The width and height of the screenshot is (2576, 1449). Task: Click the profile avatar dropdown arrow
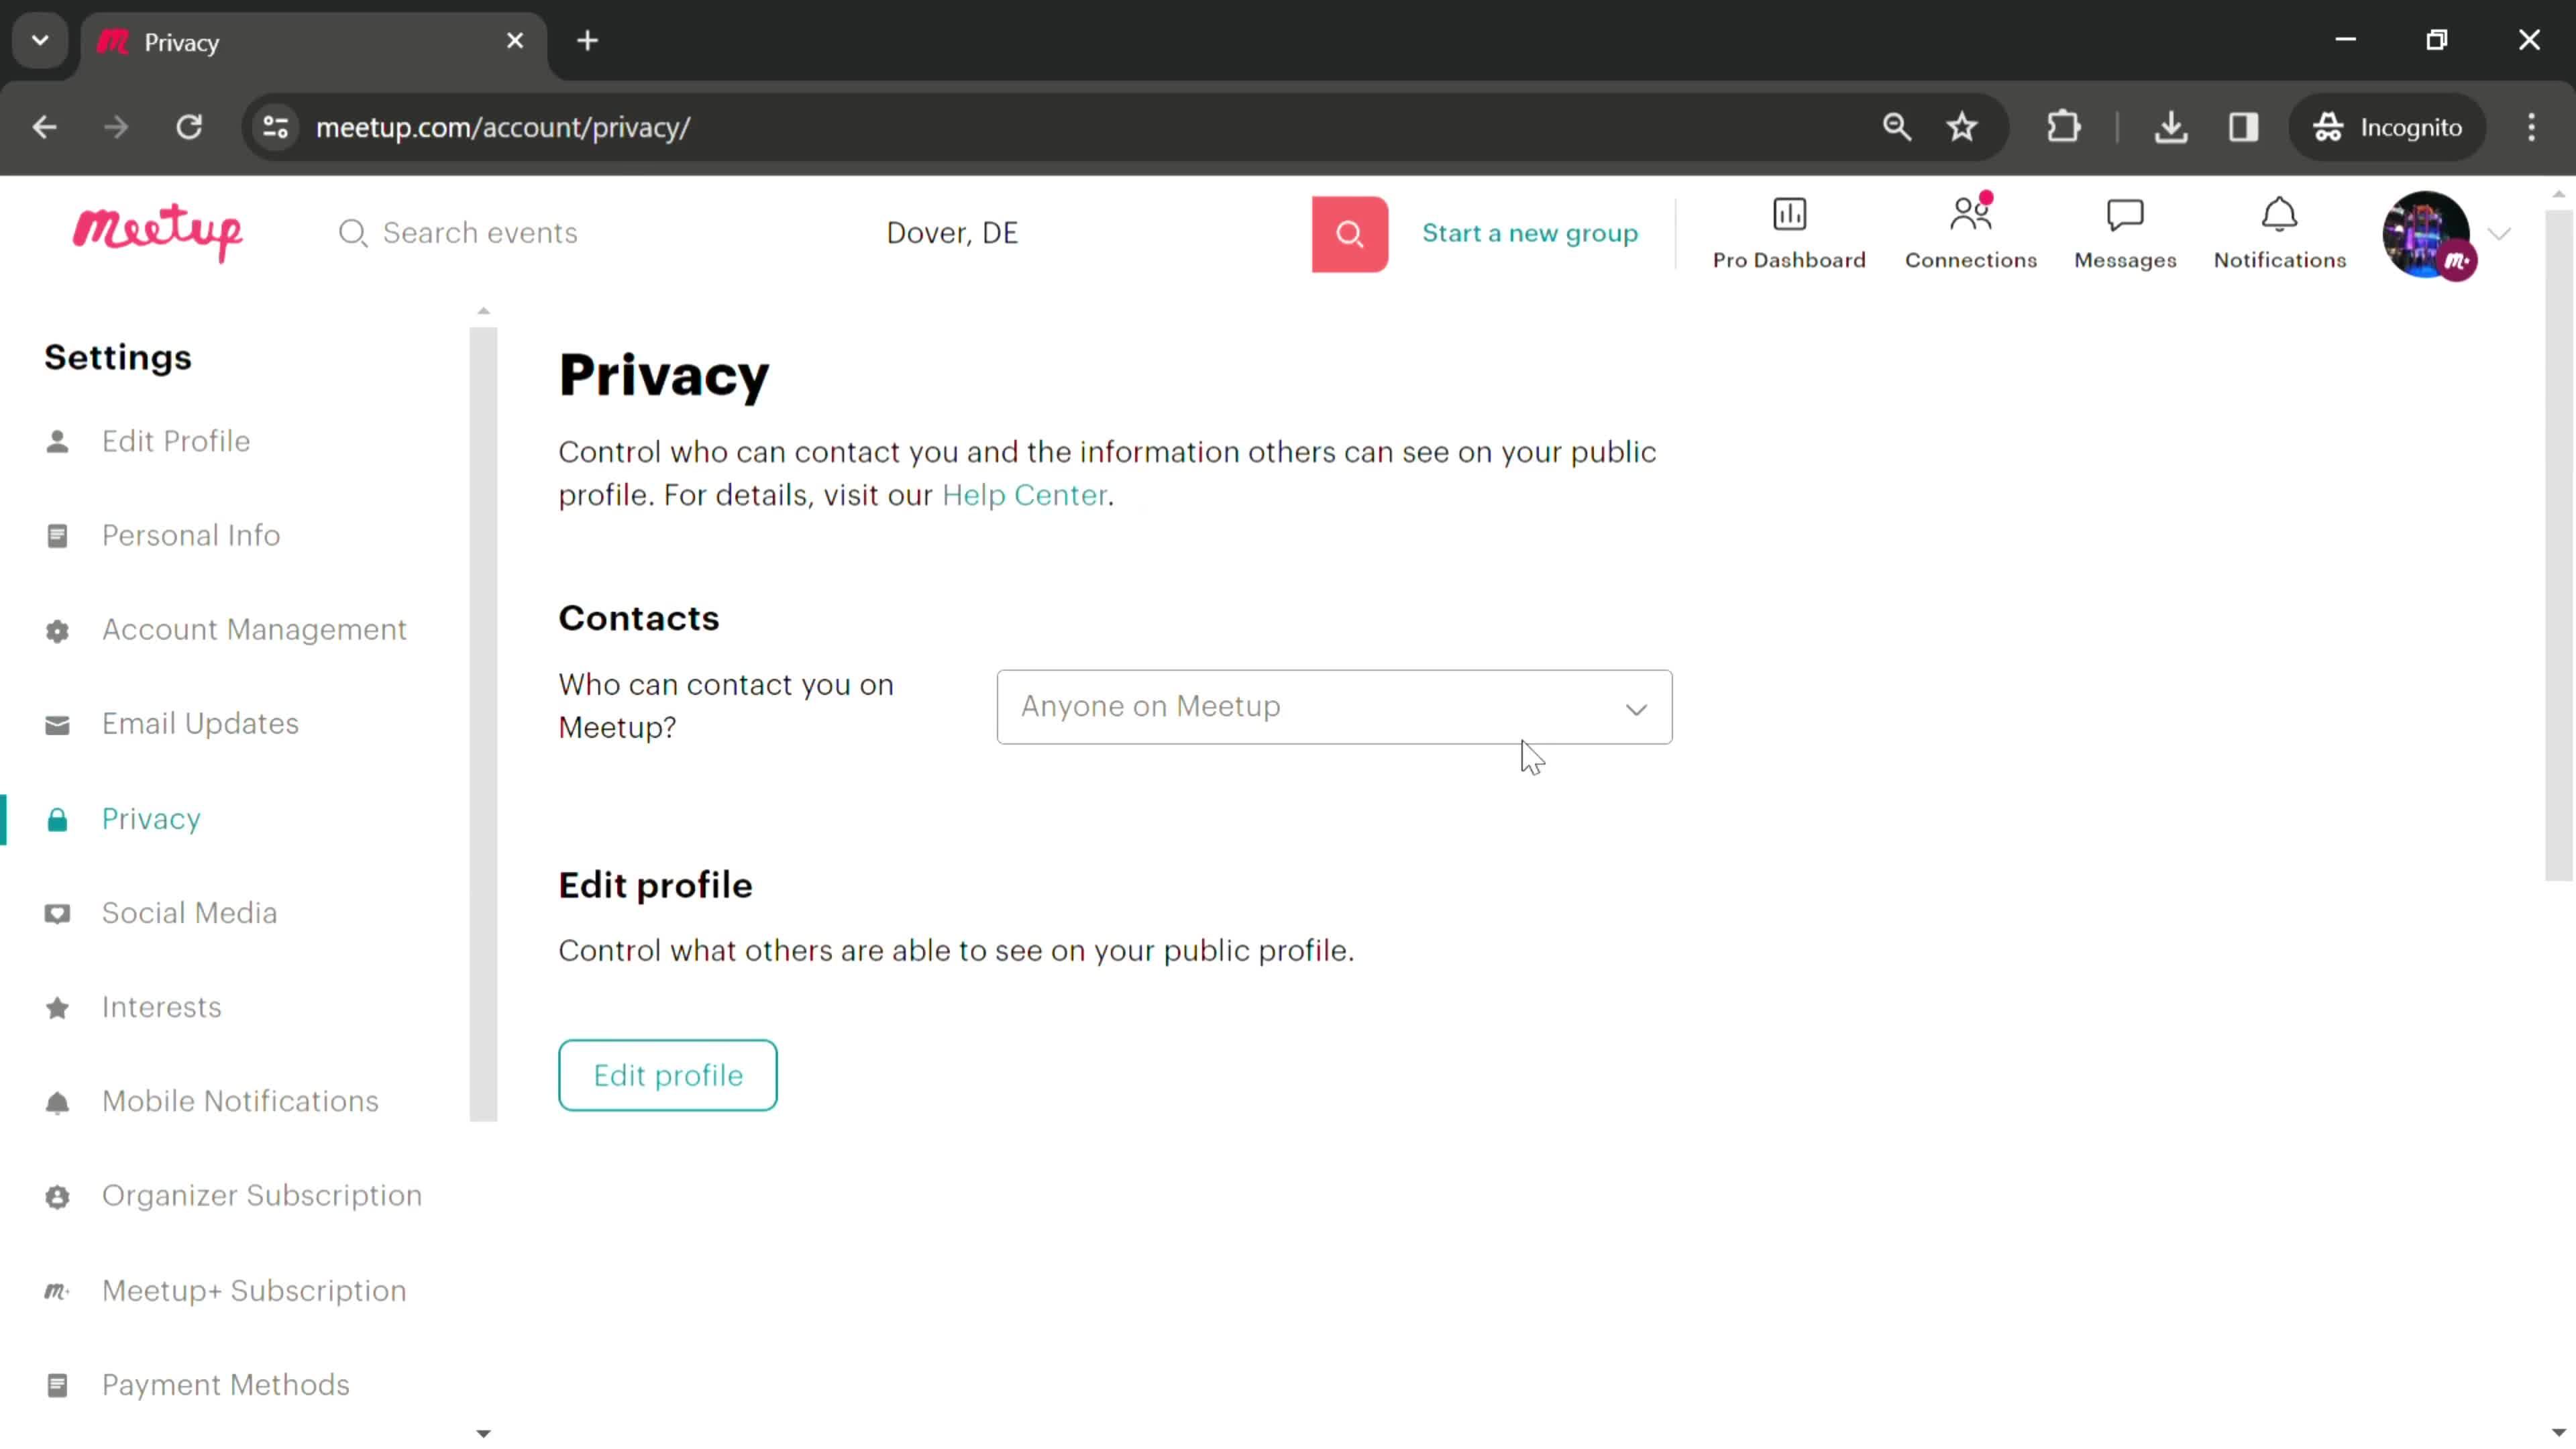pyautogui.click(x=2500, y=231)
